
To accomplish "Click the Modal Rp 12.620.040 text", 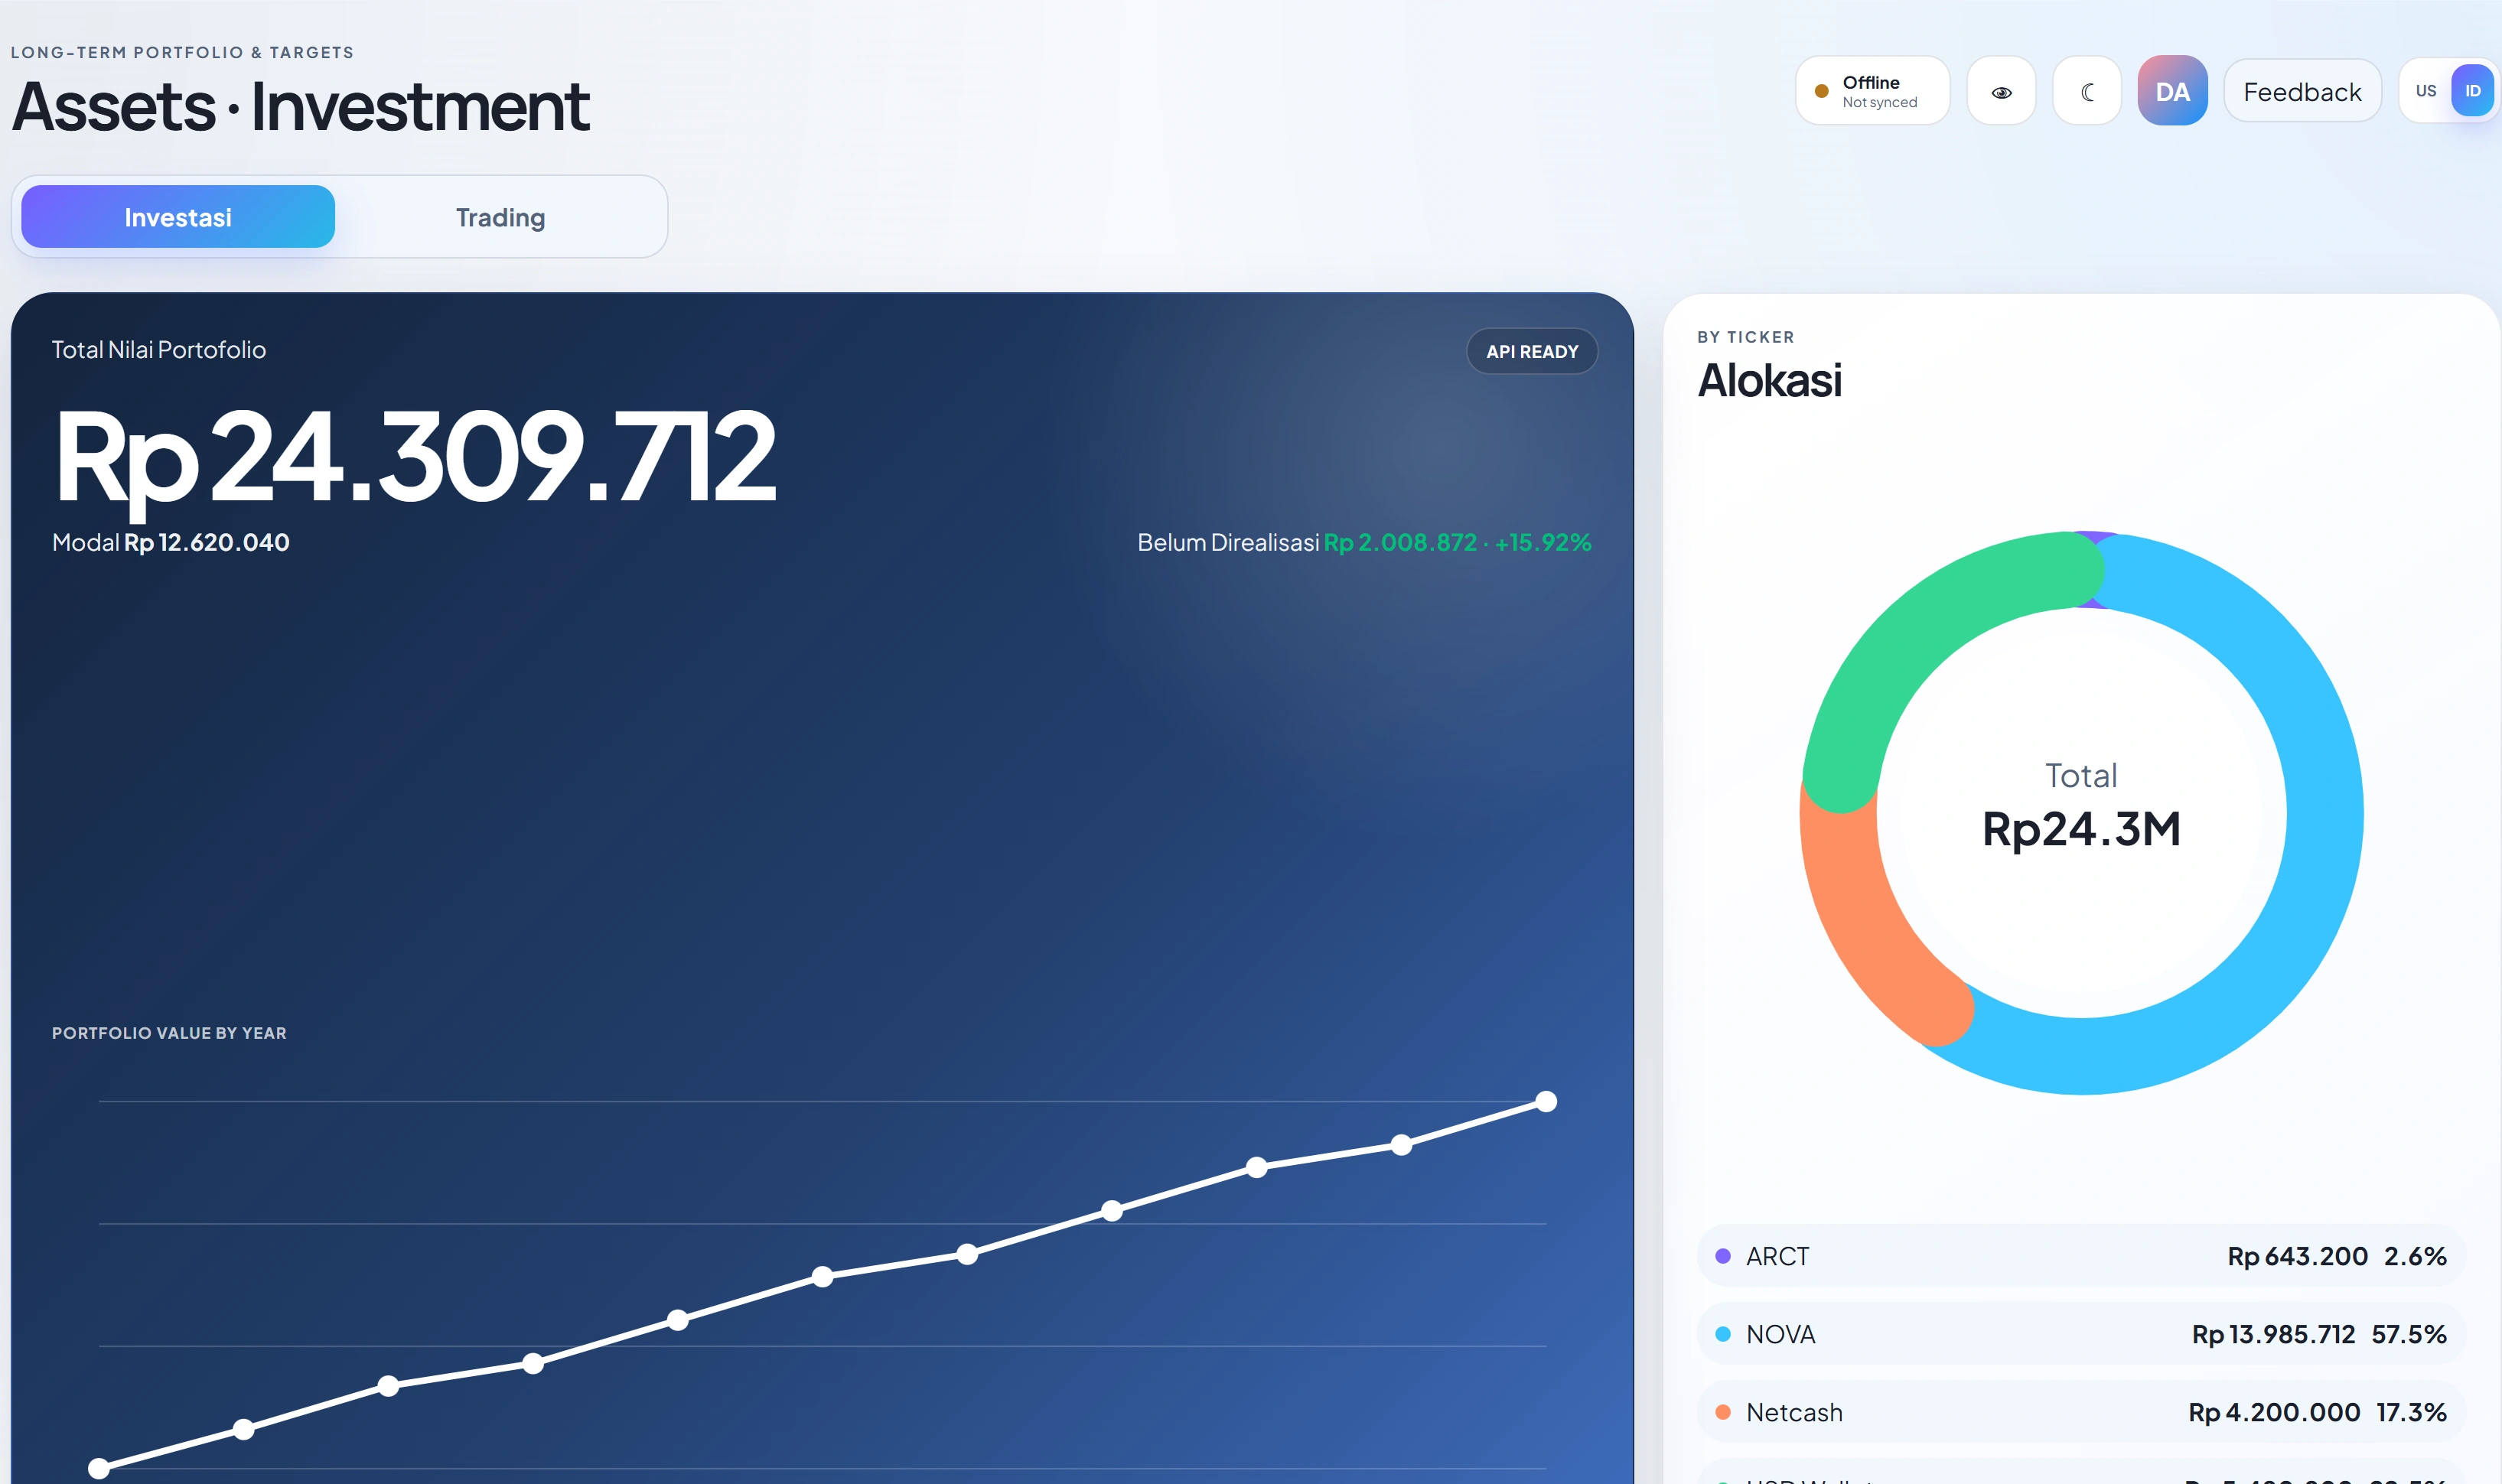I will point(171,542).
